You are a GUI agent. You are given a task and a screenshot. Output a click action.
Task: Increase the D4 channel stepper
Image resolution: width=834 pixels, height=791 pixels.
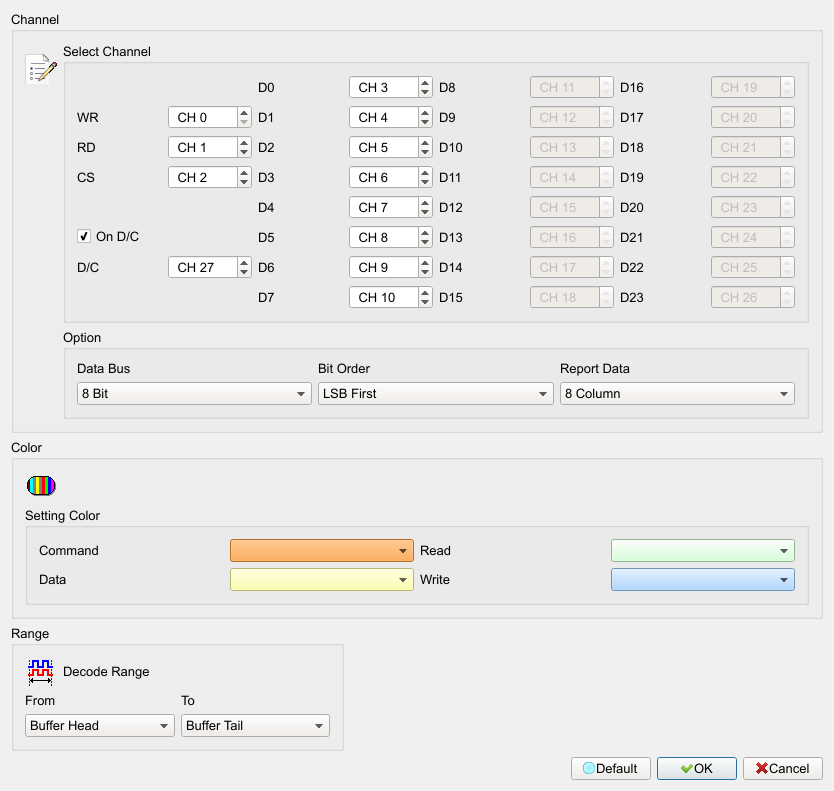point(425,203)
